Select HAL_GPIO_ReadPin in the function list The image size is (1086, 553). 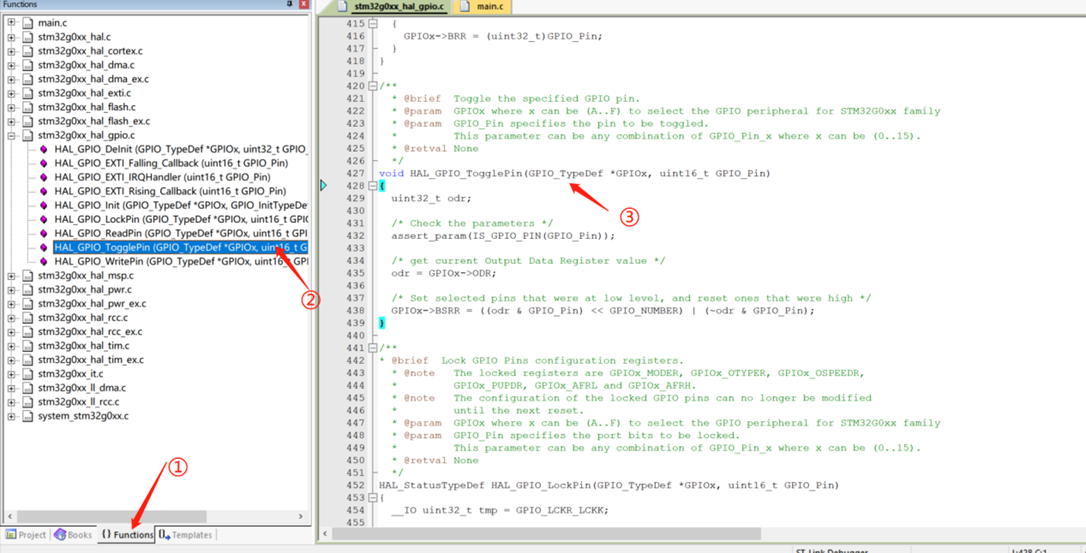click(180, 233)
